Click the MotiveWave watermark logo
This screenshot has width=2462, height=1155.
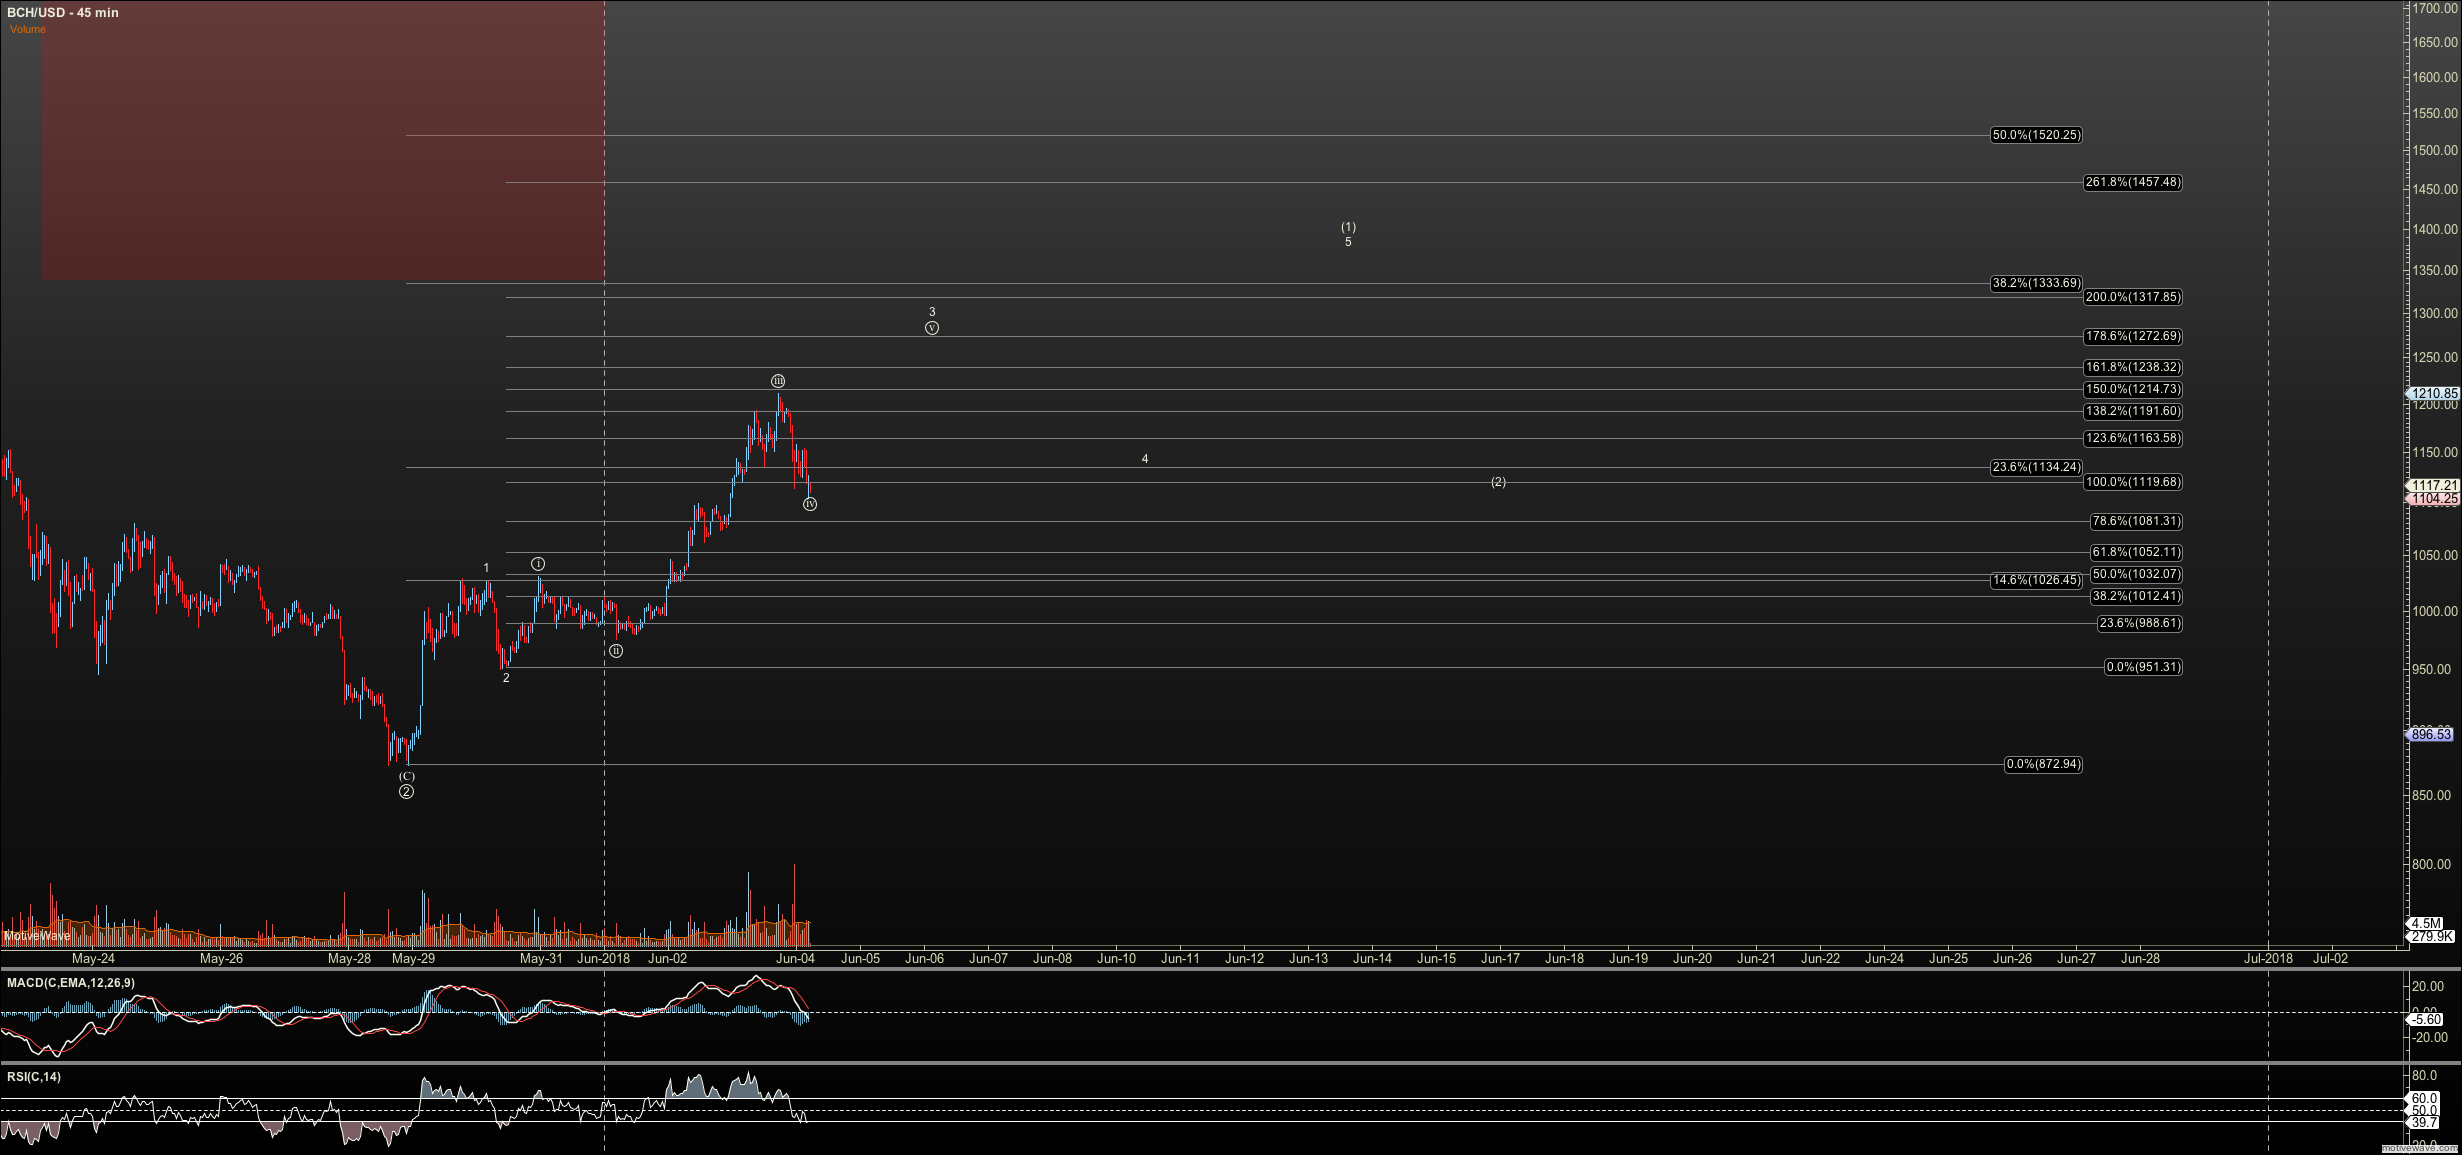tap(37, 936)
